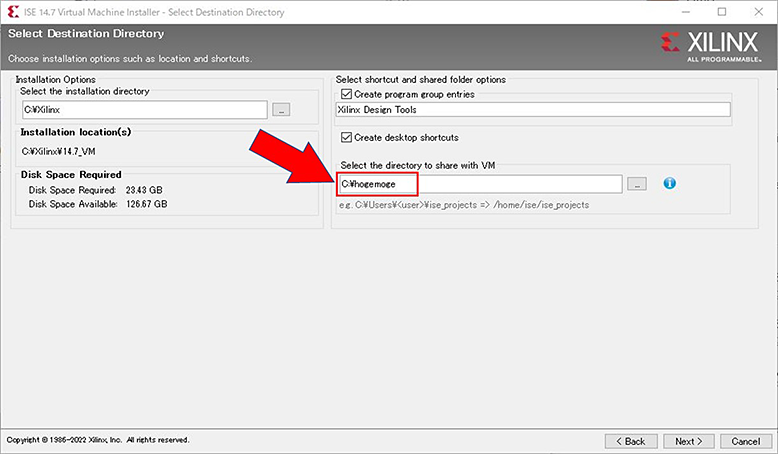Edit the Xilinx Design Tools group name field
The image size is (778, 454).
533,110
